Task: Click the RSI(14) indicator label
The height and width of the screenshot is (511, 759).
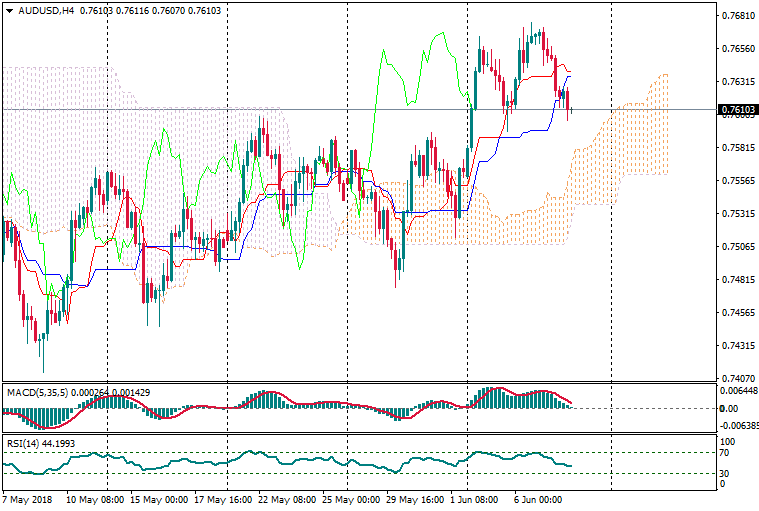Action: 23,443
